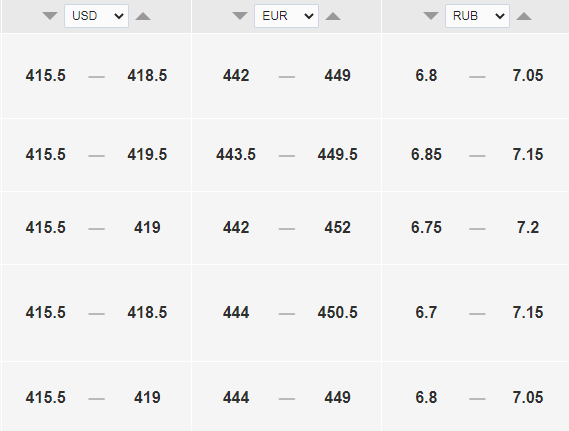Select the 449.5 EUR sell rate
This screenshot has height=431, width=569.
[x=337, y=155]
